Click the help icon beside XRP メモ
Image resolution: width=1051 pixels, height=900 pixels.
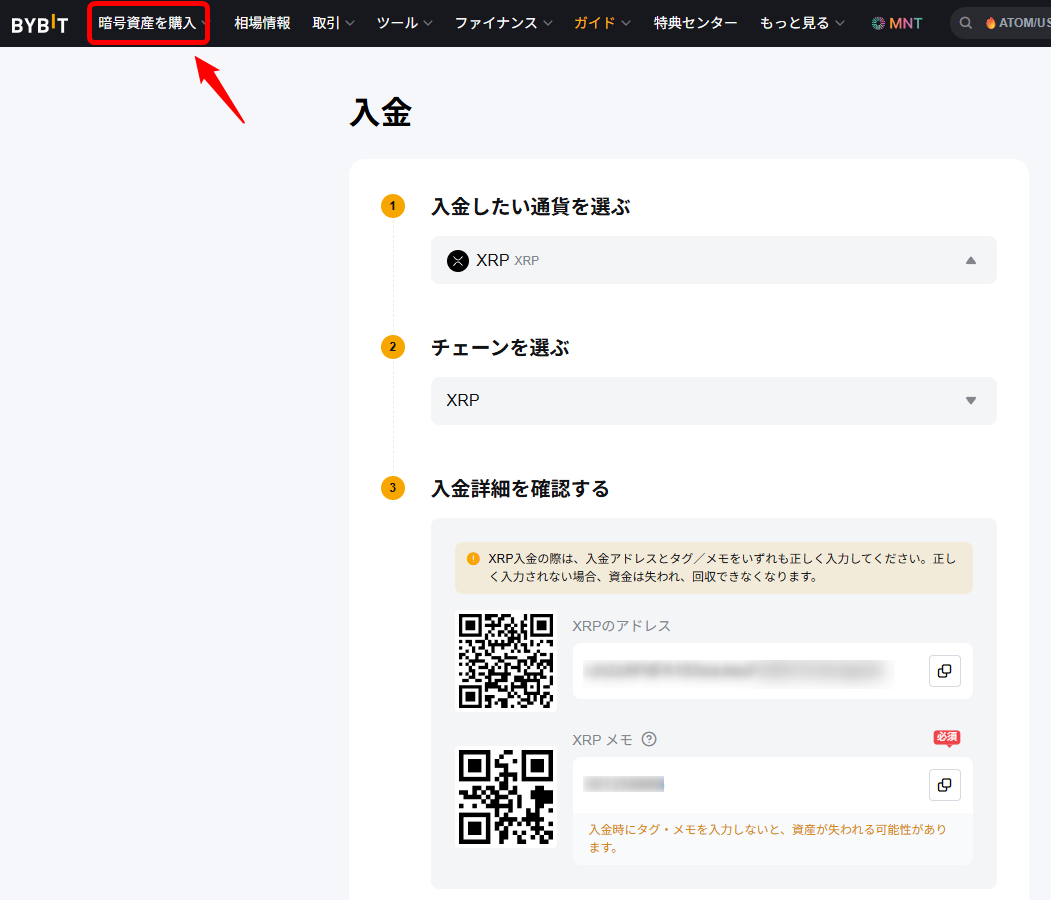pyautogui.click(x=649, y=740)
